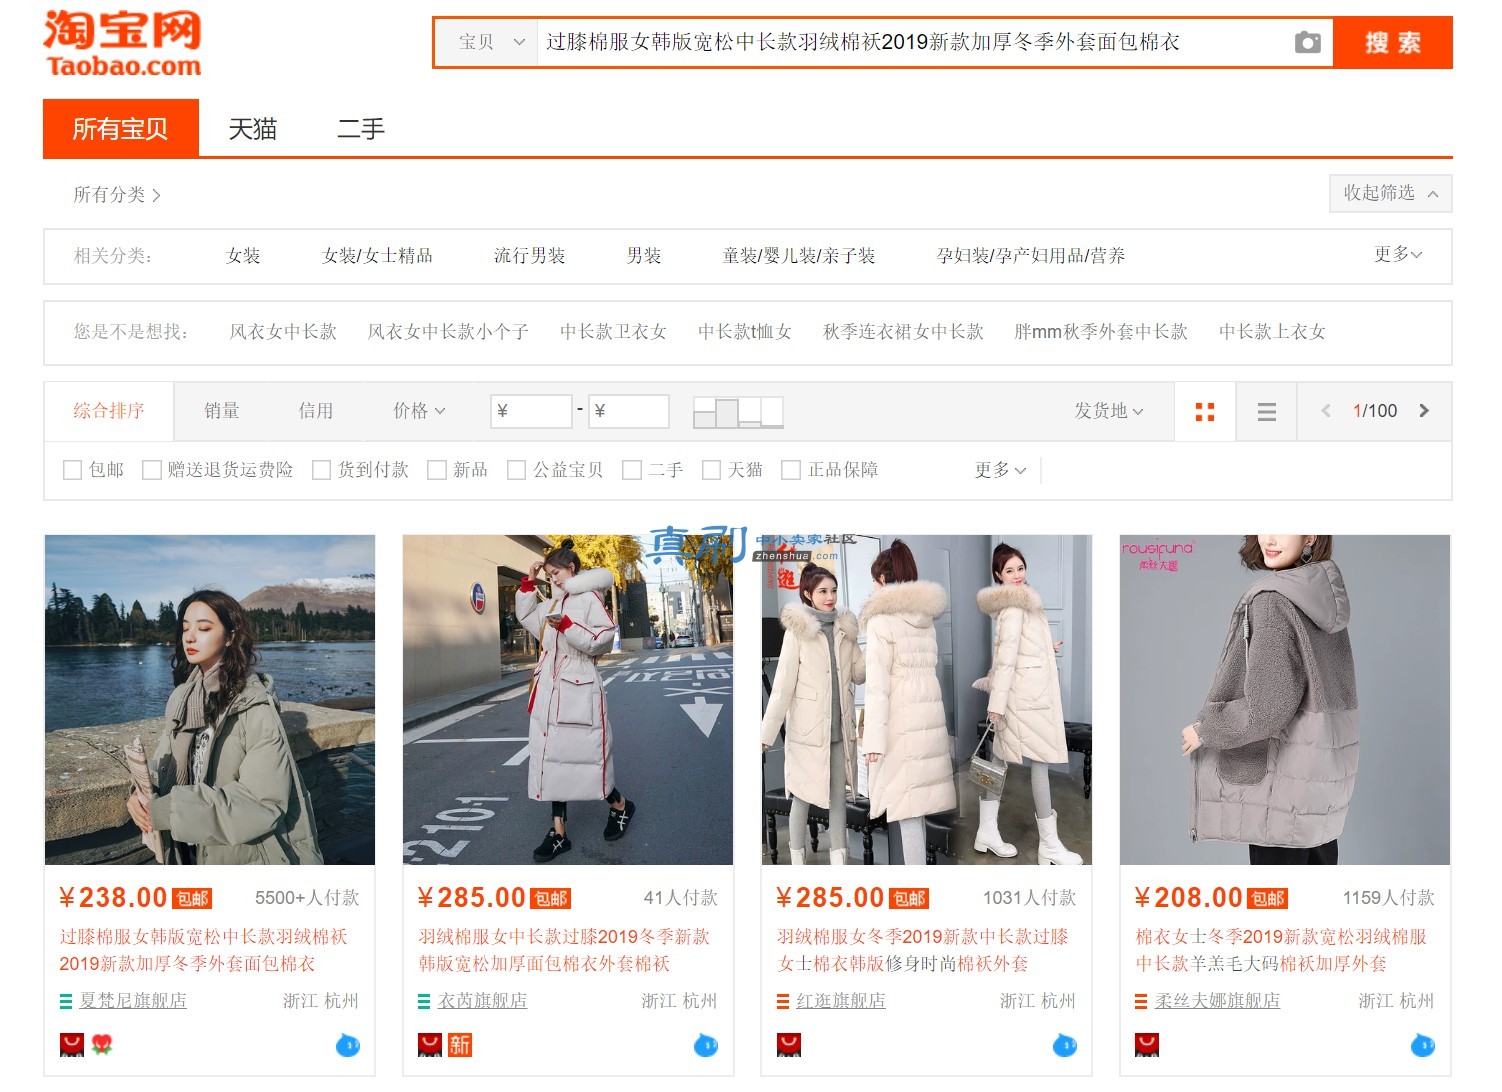
Task: Open image search via camera icon
Action: [x=1307, y=42]
